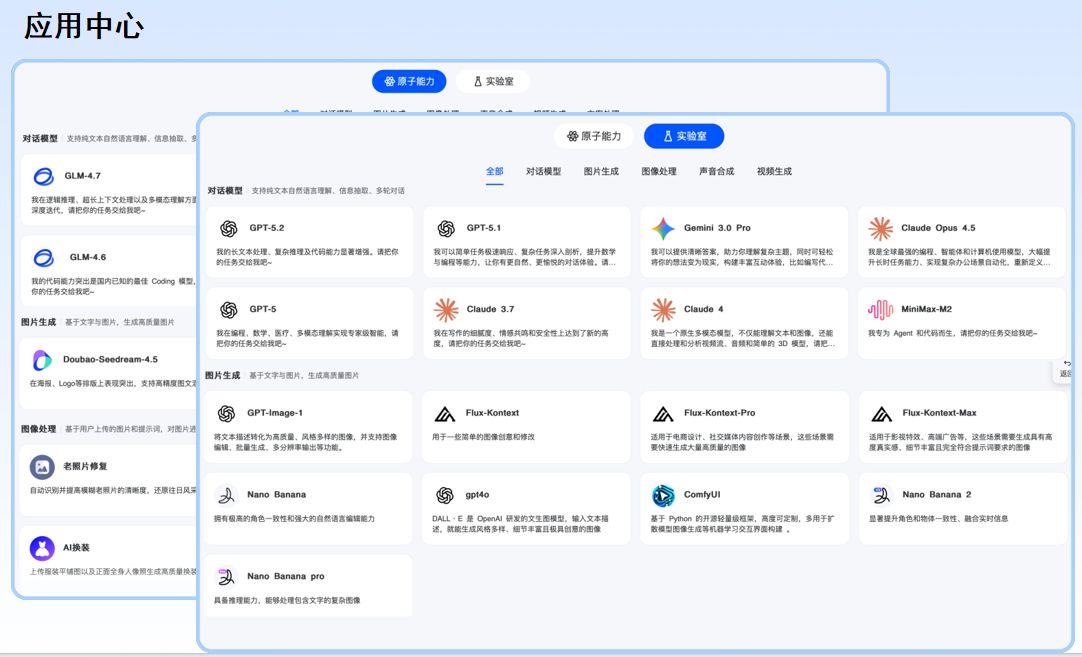Click the Claude 3.7 description text
The width and height of the screenshot is (1082, 657).
click(521, 338)
